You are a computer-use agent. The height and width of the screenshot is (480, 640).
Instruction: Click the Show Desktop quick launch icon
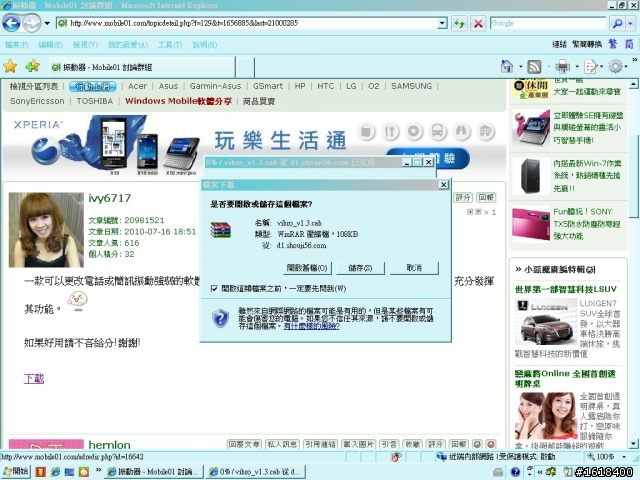[69, 472]
